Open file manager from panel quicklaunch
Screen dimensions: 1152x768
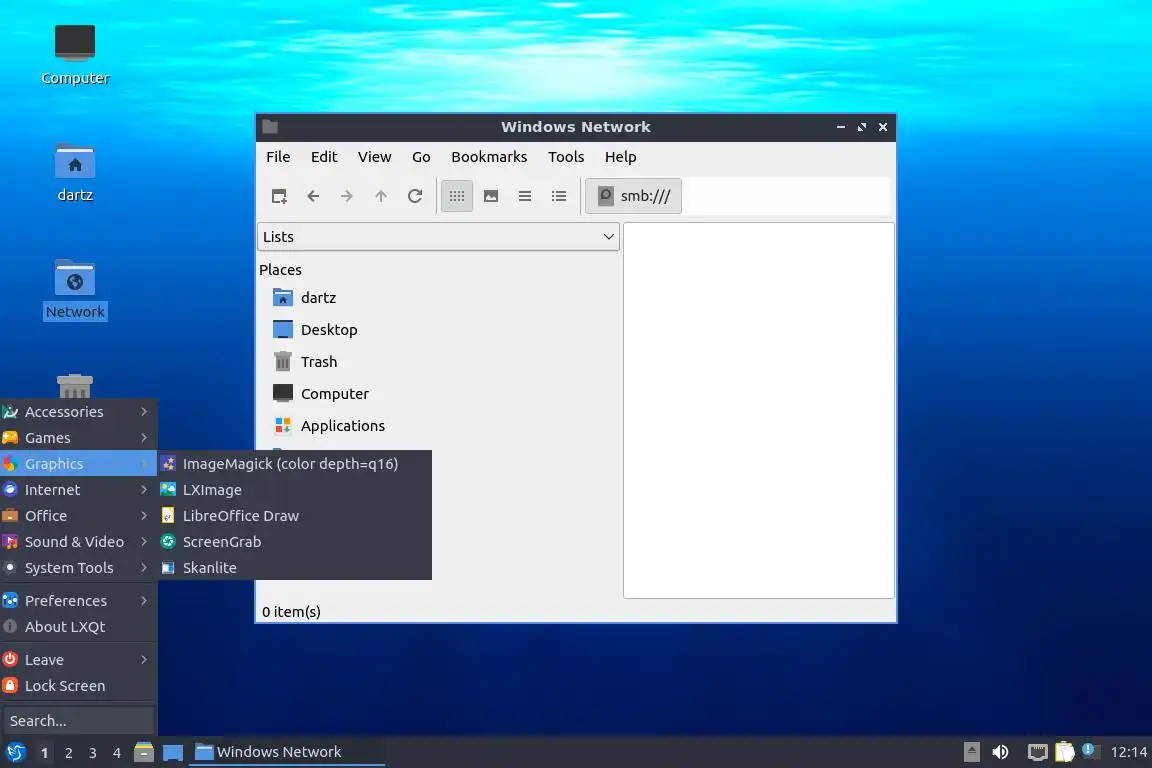(x=144, y=752)
